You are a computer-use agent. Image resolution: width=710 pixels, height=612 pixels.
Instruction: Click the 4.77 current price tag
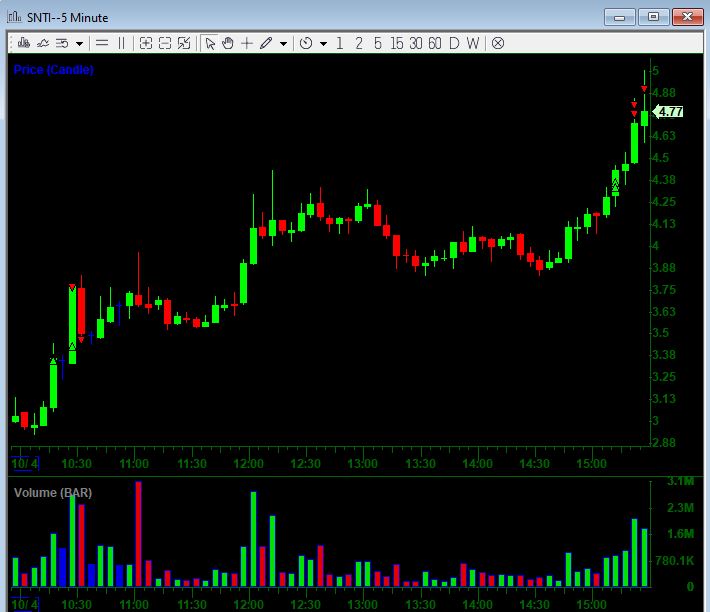pos(668,111)
